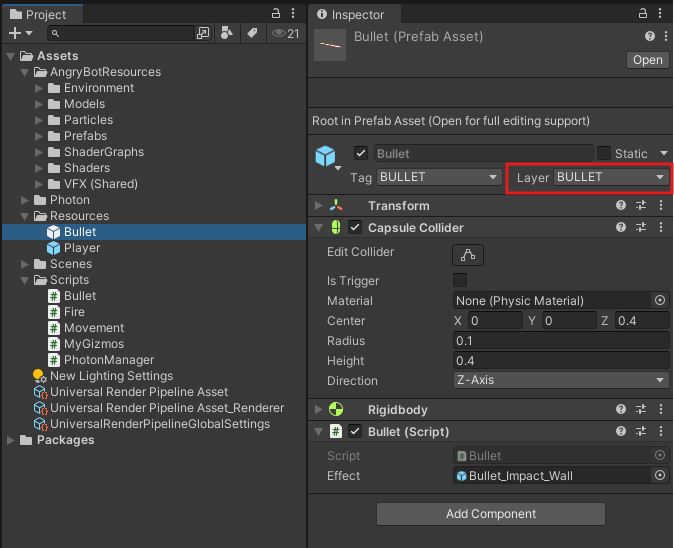This screenshot has width=674, height=548.
Task: Click the Search by Label tag icon
Action: [x=252, y=33]
